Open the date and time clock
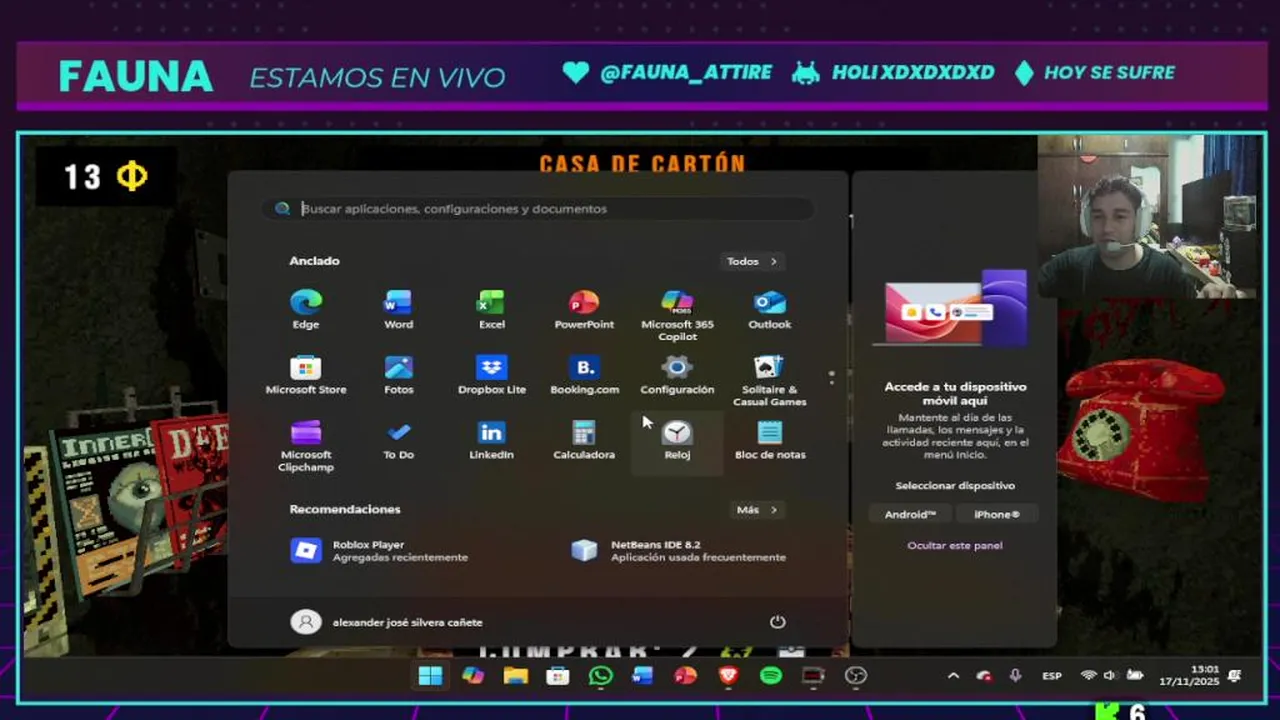The image size is (1280, 720). (x=1189, y=676)
